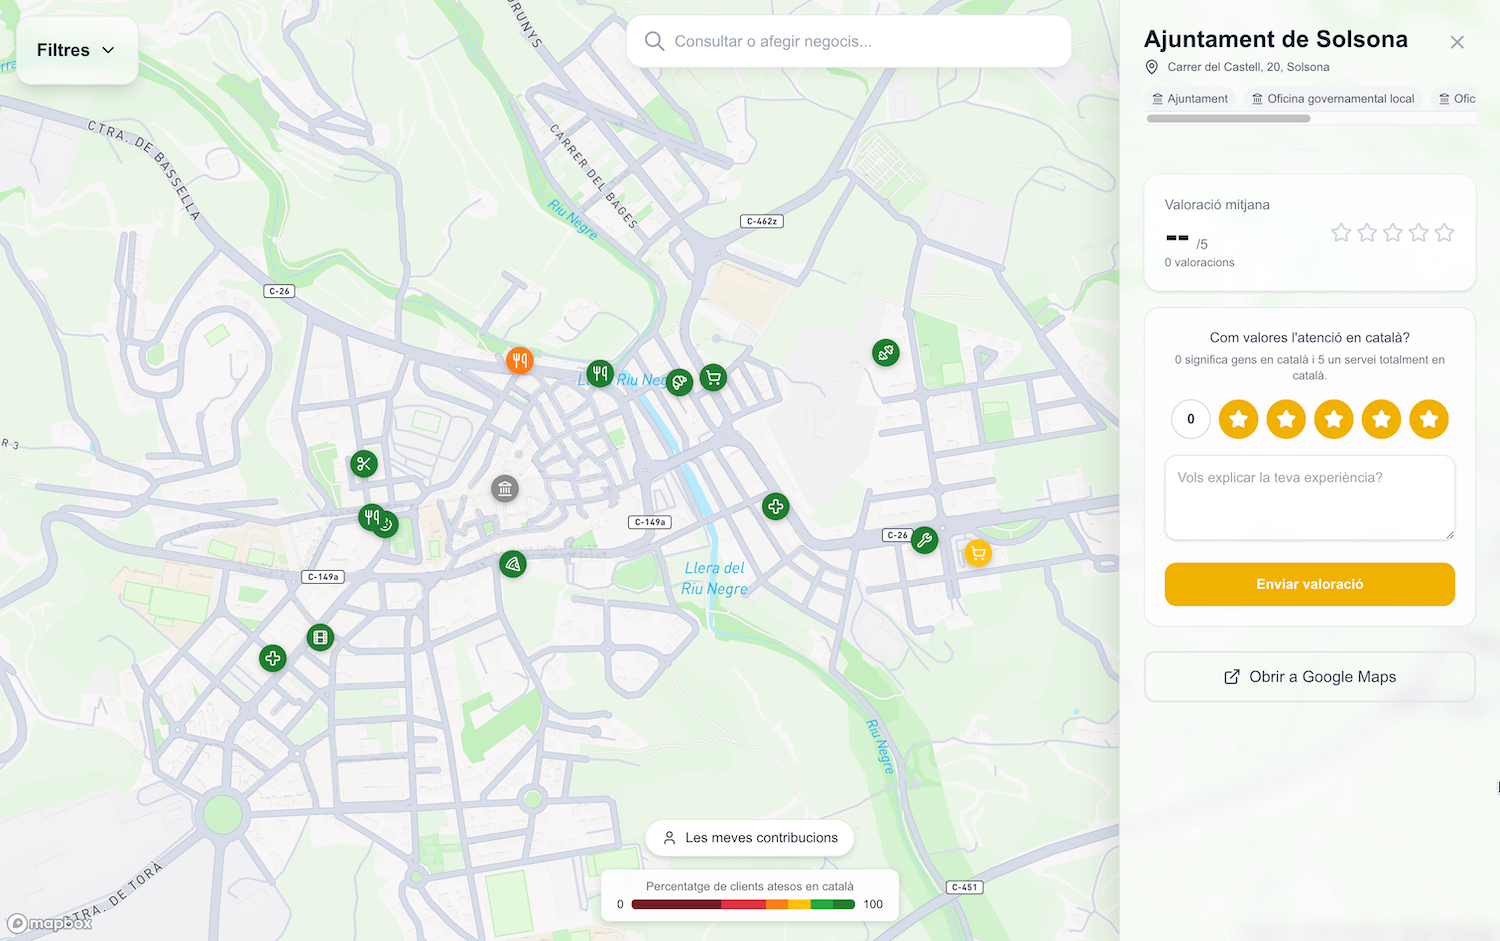Click the scissors hairdresser marker

363,463
